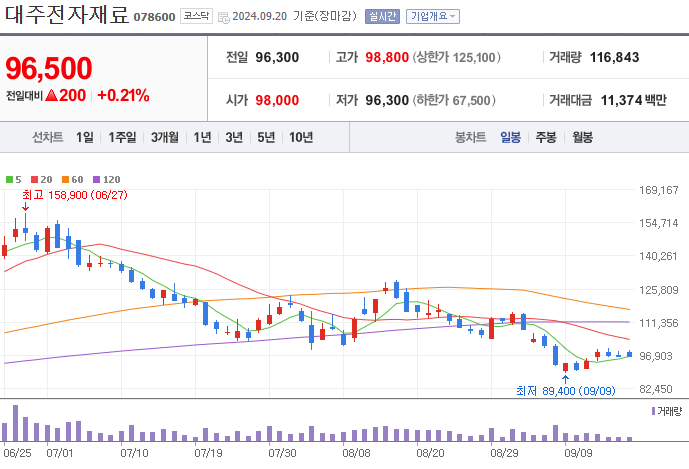689x469 pixels.
Task: Click the purple 120-day moving average legend
Action: point(107,179)
